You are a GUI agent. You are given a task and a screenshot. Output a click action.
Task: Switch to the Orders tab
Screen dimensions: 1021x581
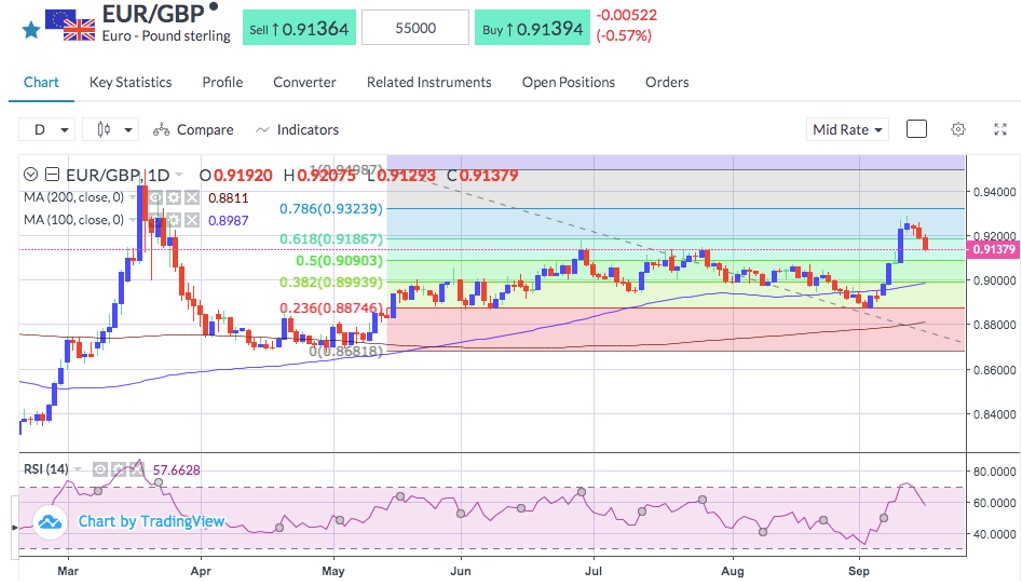pyautogui.click(x=667, y=82)
